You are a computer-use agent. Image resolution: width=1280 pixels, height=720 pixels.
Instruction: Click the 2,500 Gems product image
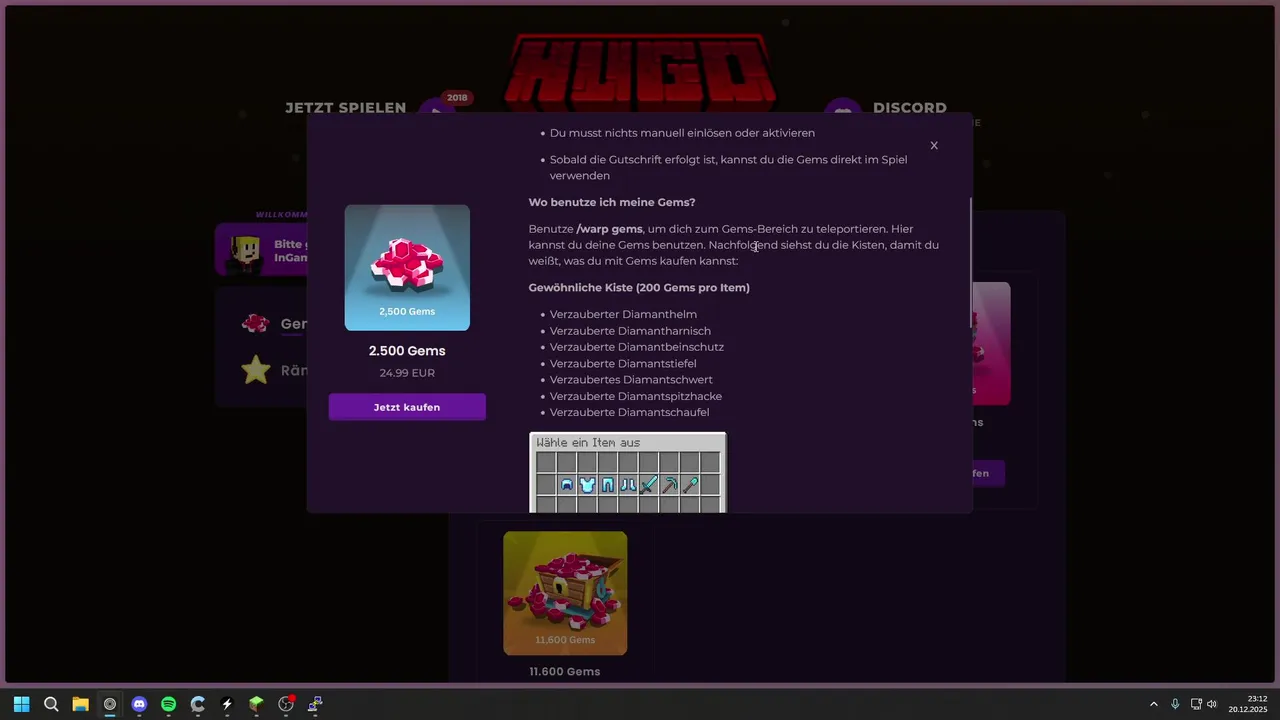(x=407, y=267)
